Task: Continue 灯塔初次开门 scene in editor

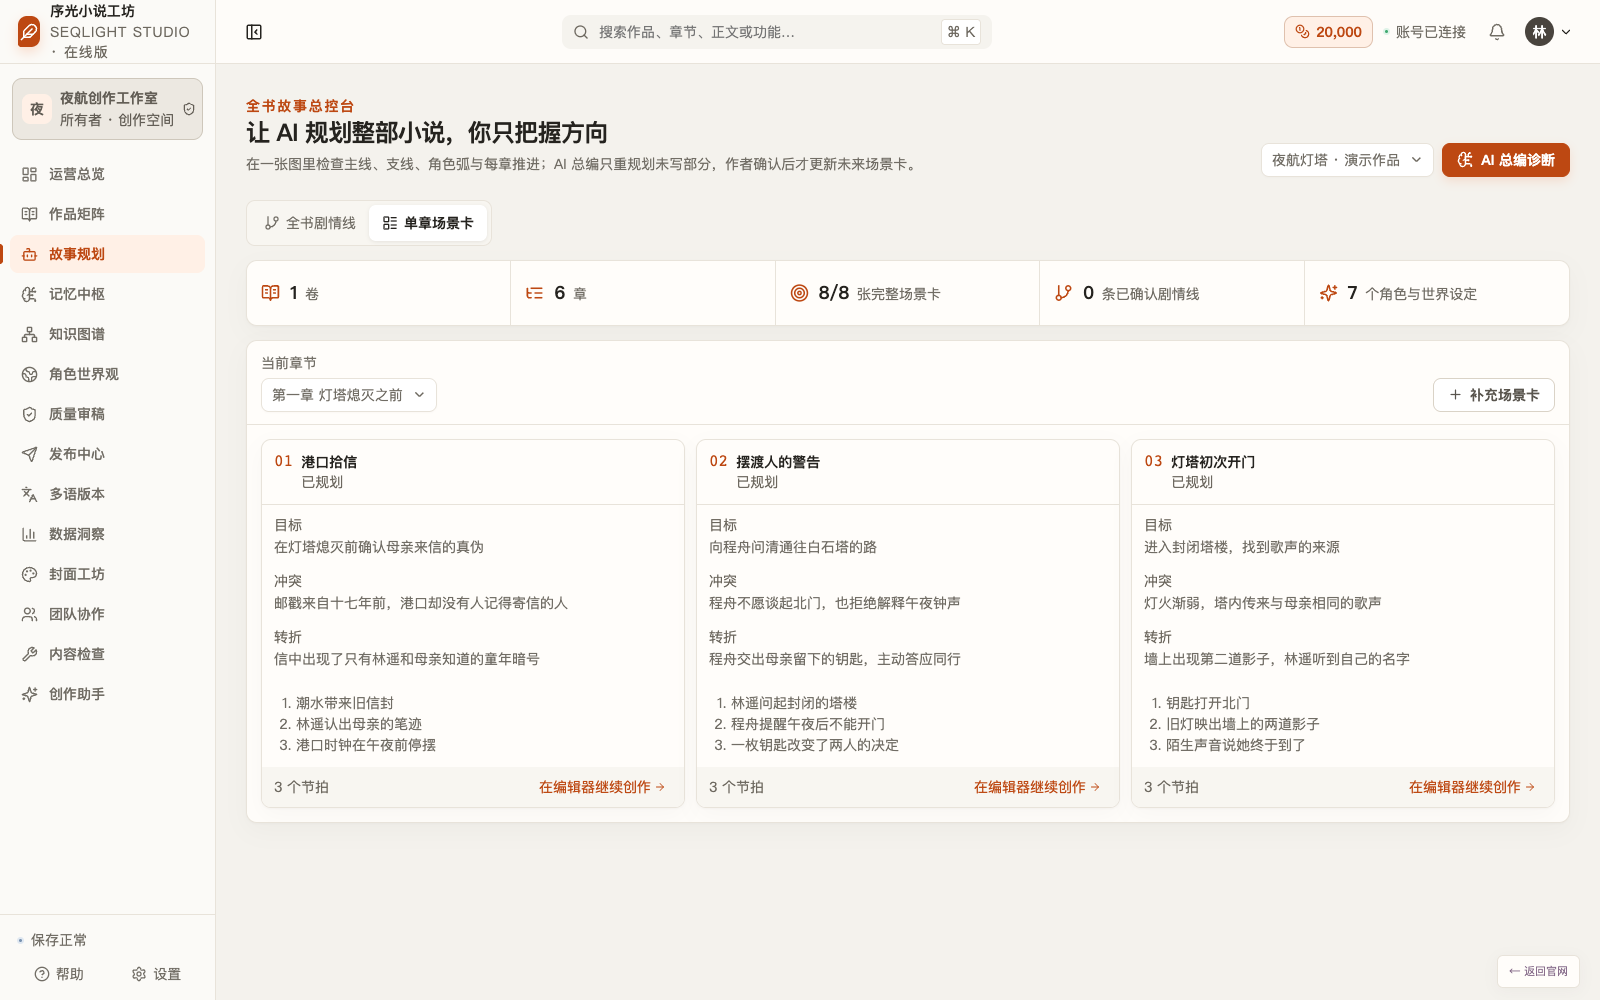Action: pos(1472,787)
